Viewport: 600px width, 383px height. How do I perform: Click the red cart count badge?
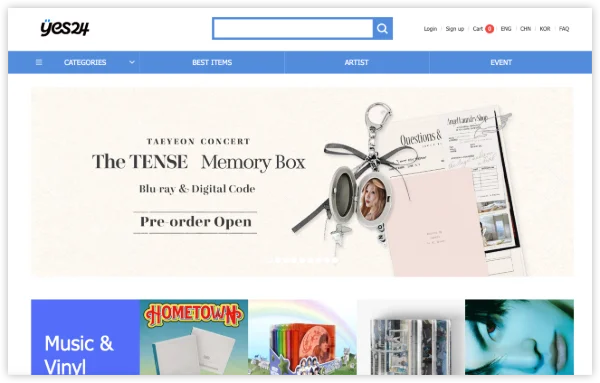489,29
